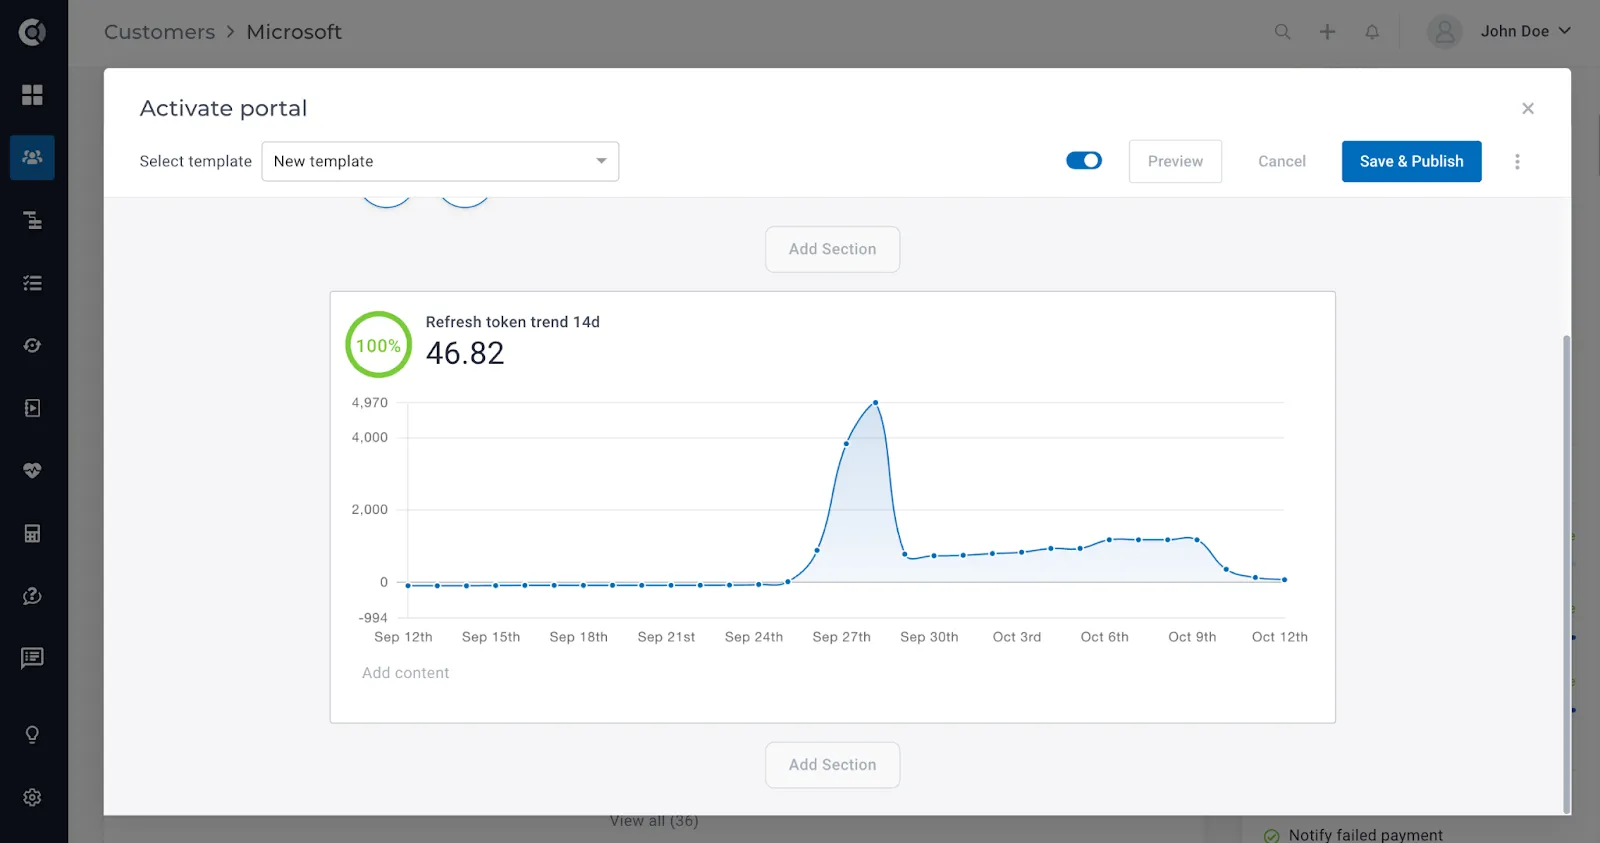This screenshot has height=843, width=1600.
Task: Open the Customers people icon in sidebar
Action: 32,157
